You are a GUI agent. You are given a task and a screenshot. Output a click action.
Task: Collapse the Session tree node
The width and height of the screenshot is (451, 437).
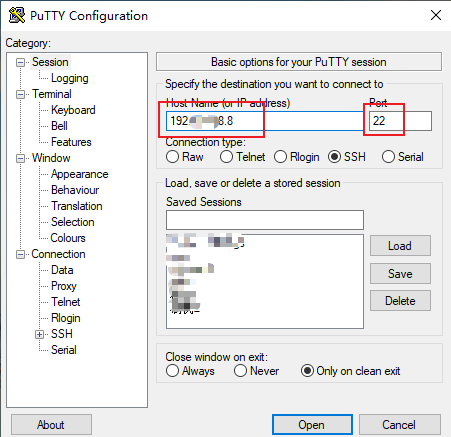(x=20, y=62)
